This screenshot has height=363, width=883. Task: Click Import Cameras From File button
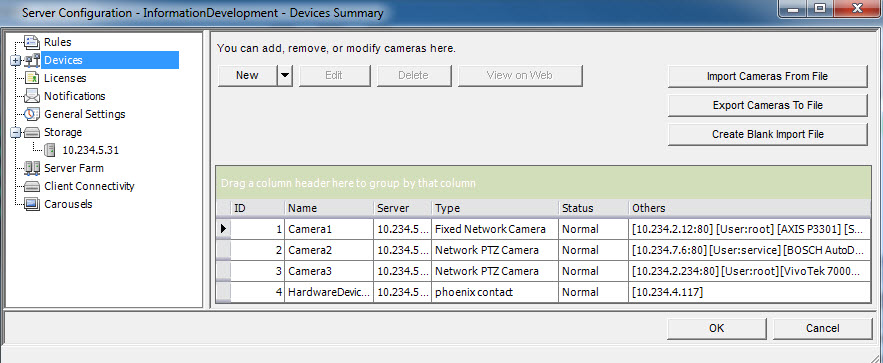click(767, 77)
